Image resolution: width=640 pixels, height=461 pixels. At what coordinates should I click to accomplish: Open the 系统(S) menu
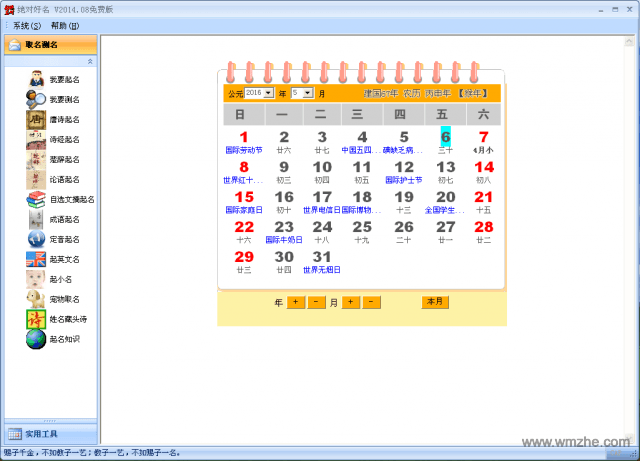[27, 25]
